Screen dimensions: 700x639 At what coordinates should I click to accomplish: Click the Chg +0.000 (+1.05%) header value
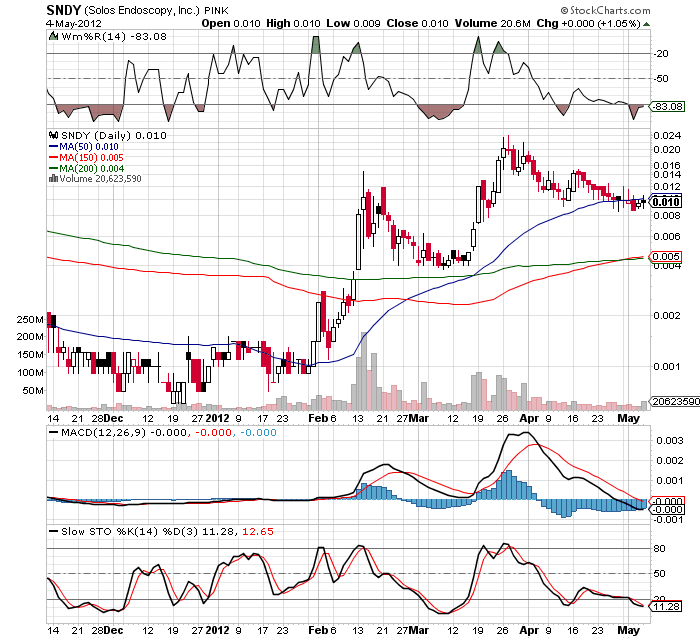point(588,24)
